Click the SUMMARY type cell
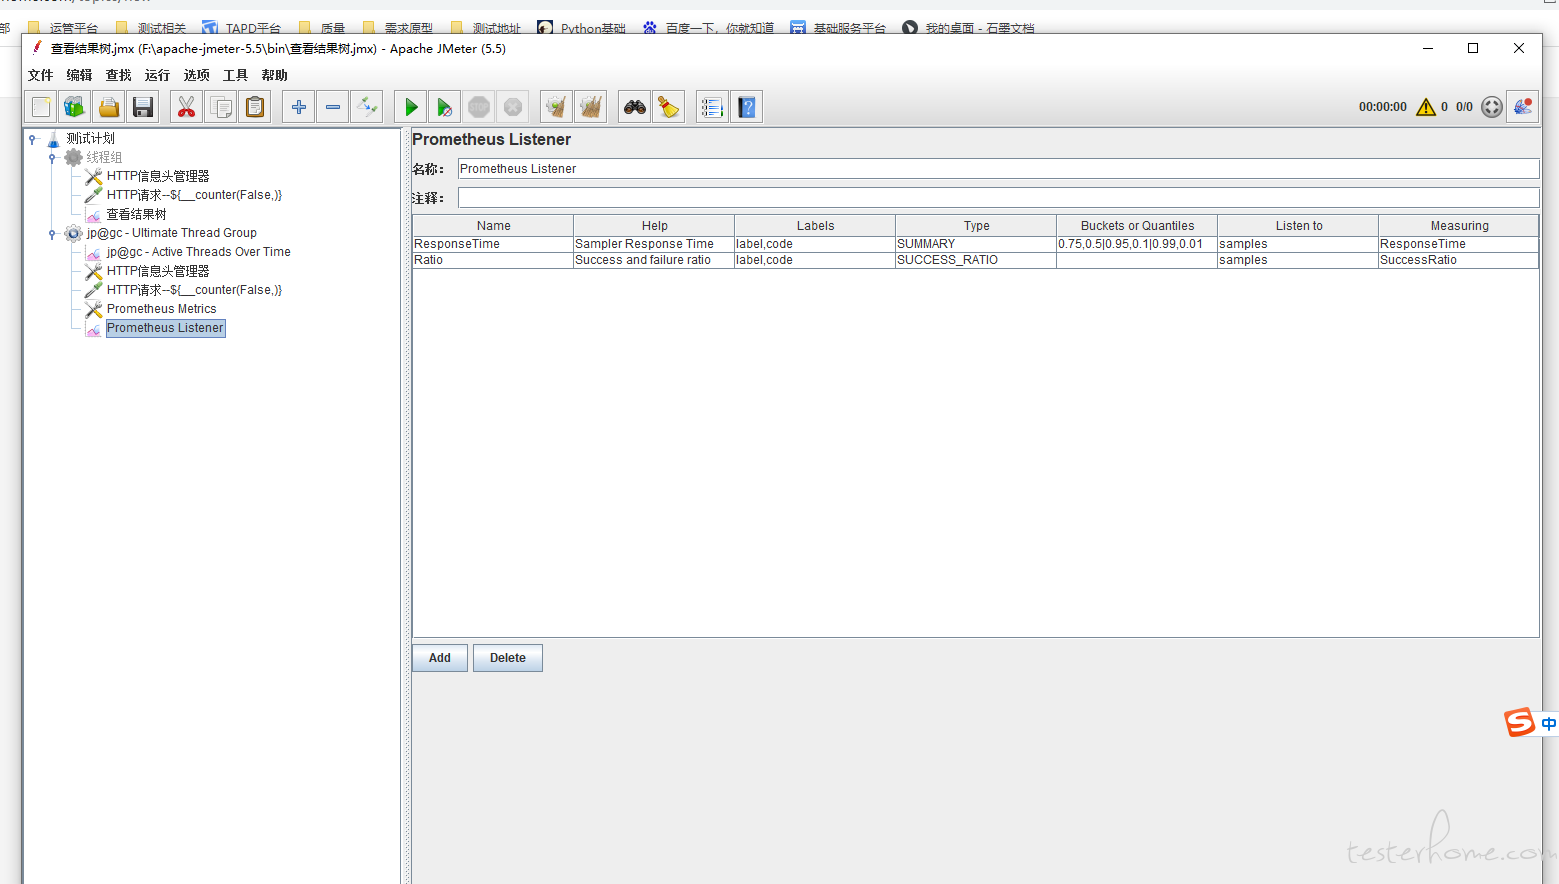1559x884 pixels. click(976, 244)
